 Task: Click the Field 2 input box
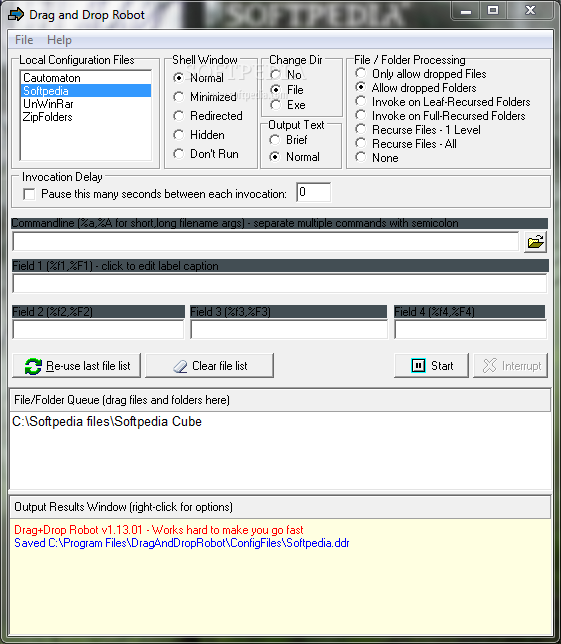(98, 329)
